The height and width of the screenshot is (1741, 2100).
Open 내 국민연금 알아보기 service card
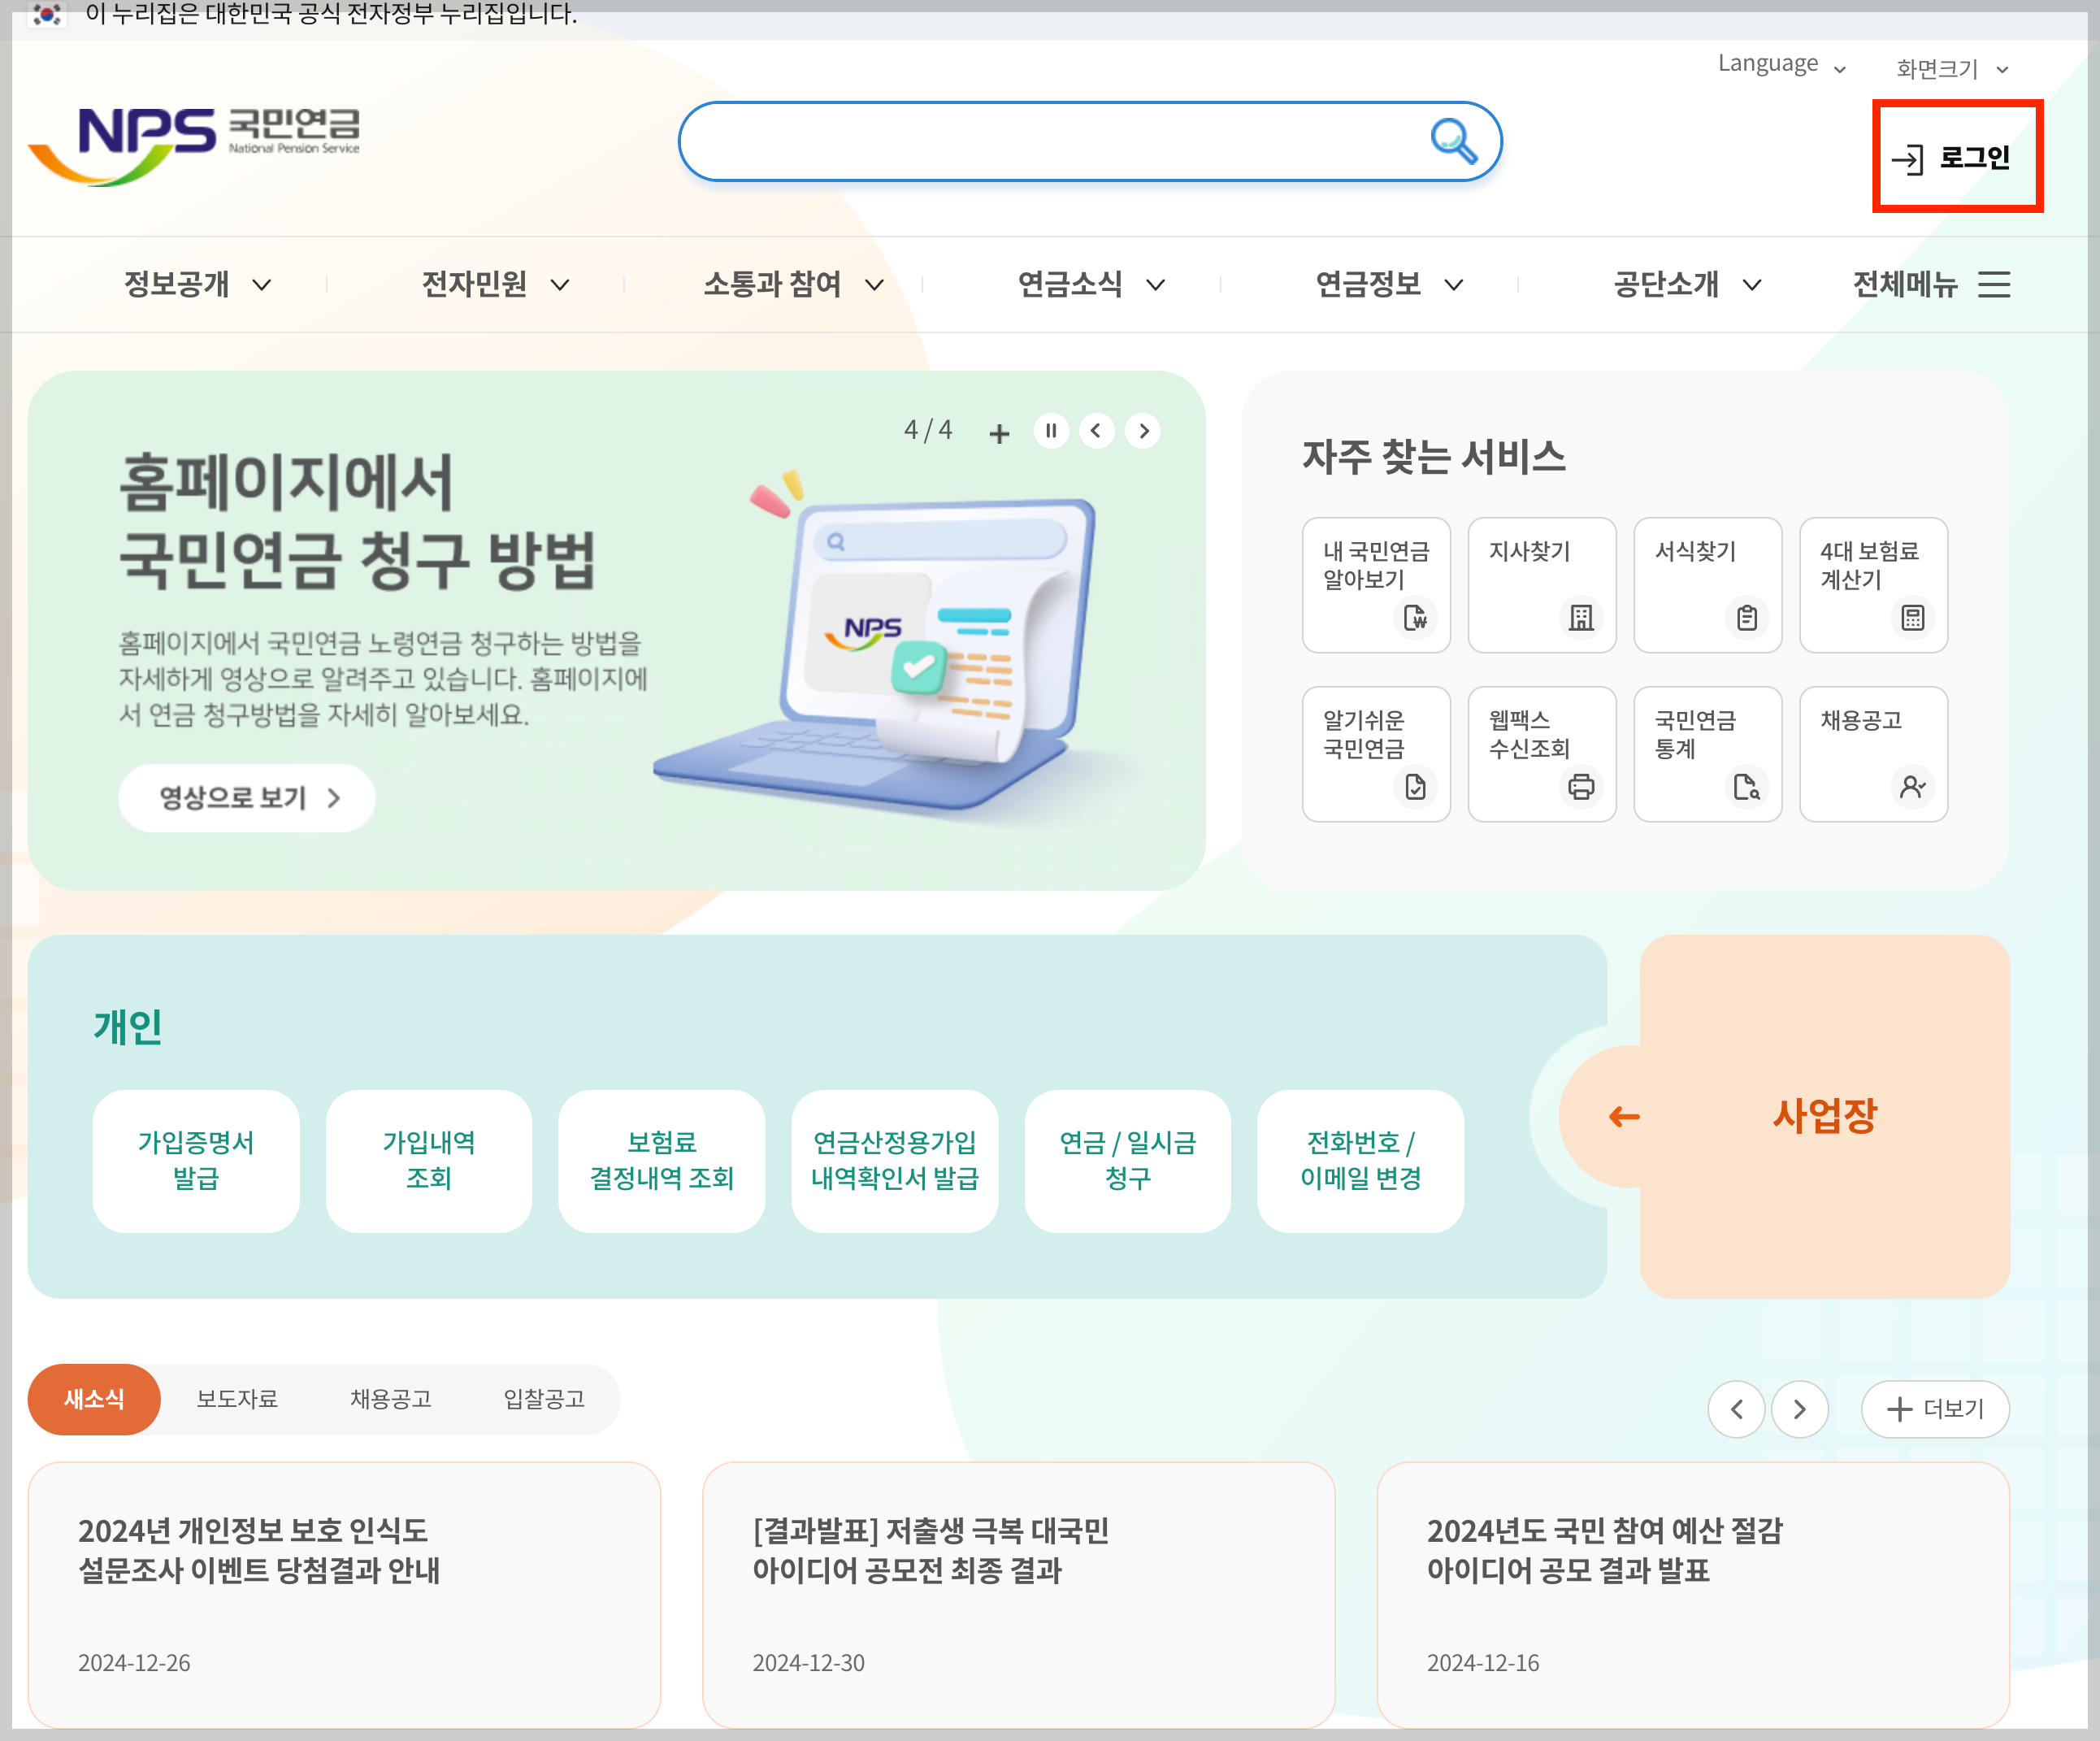coord(1376,585)
